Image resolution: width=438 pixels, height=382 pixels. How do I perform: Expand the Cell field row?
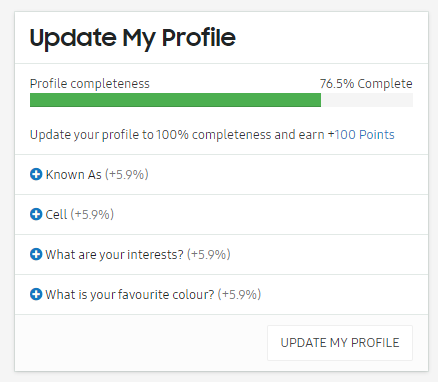(x=221, y=215)
